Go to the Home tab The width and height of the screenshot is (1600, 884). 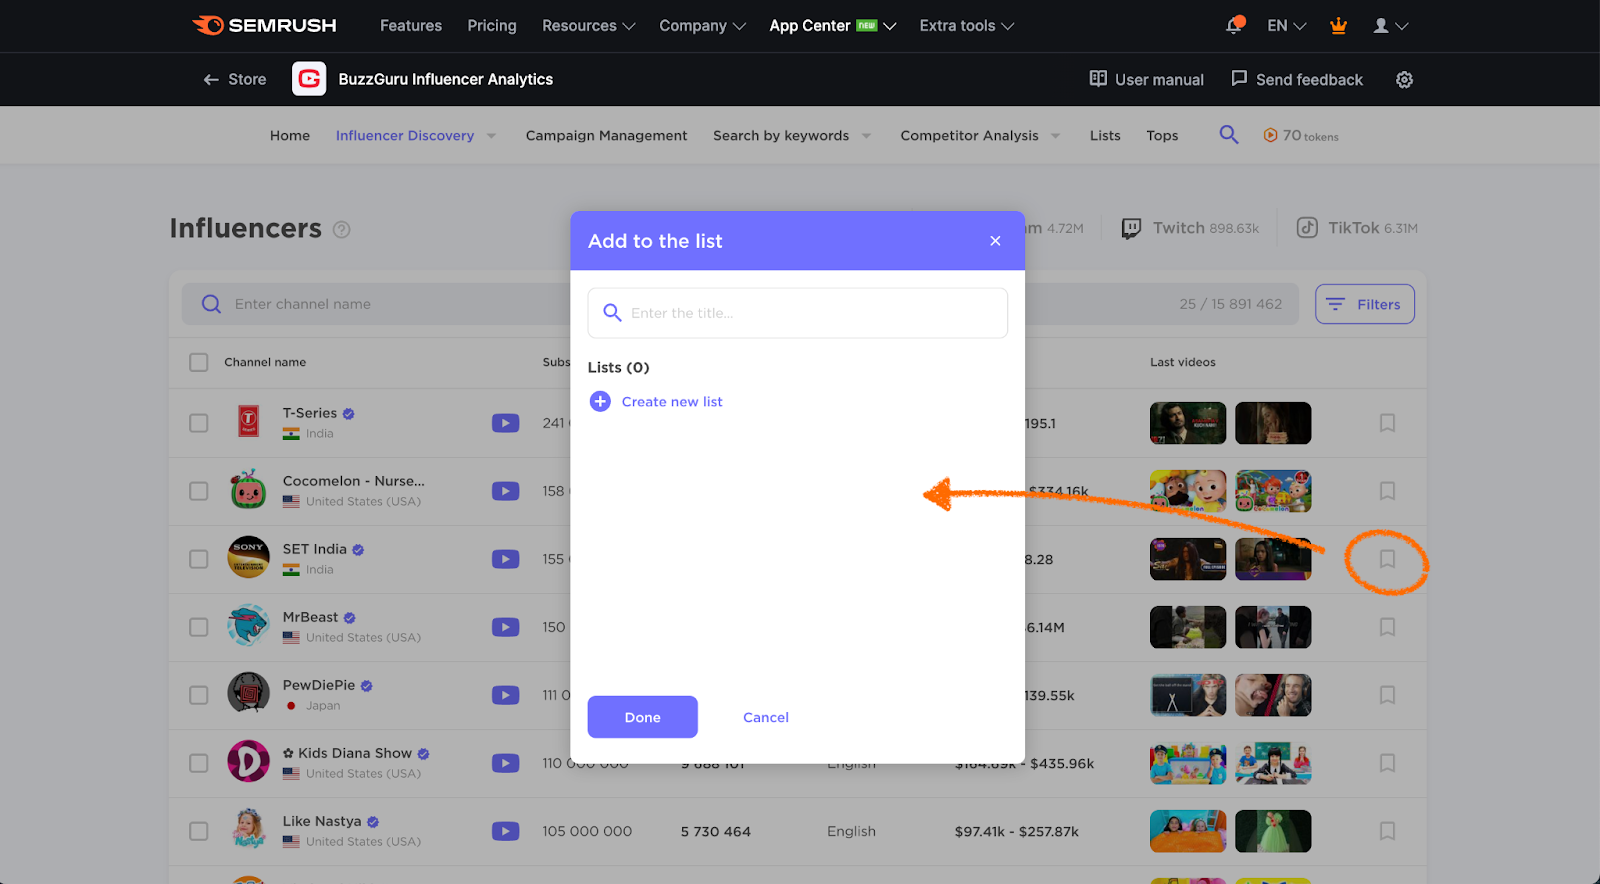point(290,135)
